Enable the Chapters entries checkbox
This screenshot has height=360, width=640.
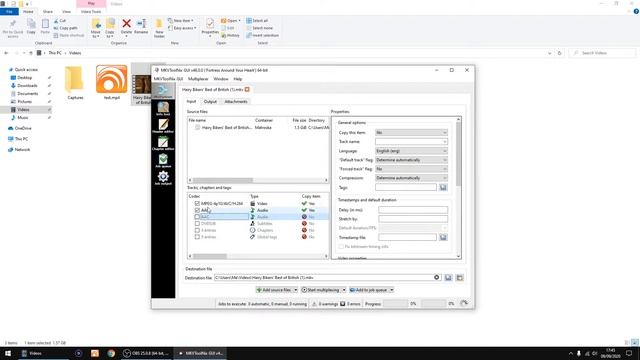pos(197,230)
